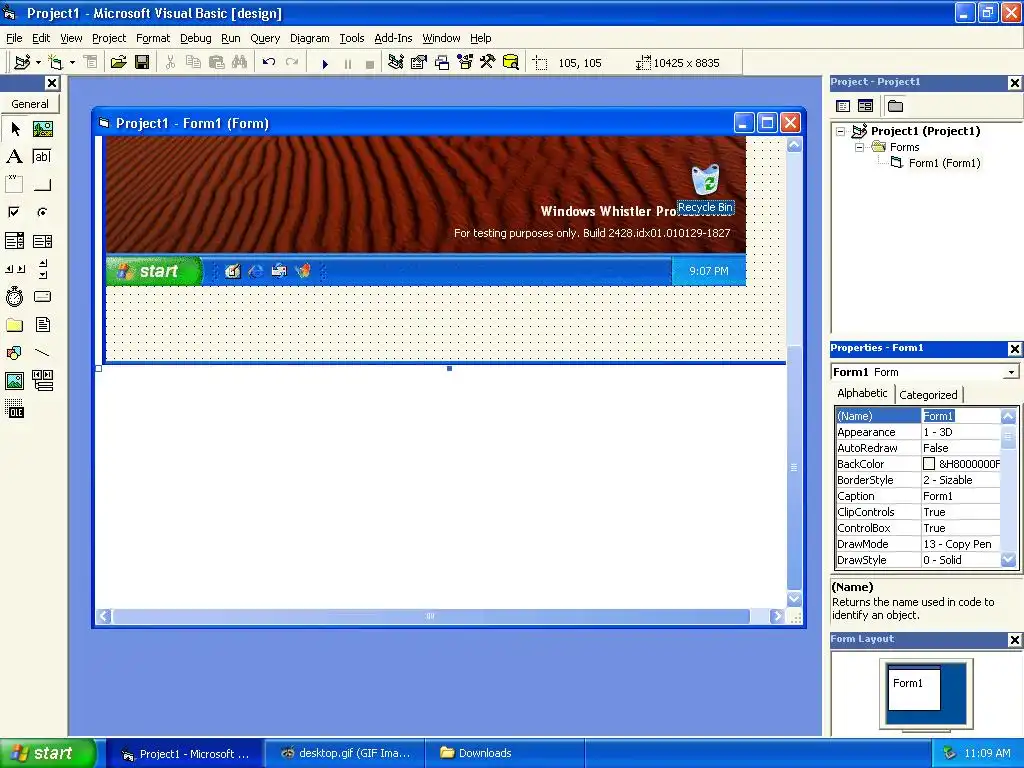1024x768 pixels.
Task: Click the General toolbox tab button
Action: [30, 104]
